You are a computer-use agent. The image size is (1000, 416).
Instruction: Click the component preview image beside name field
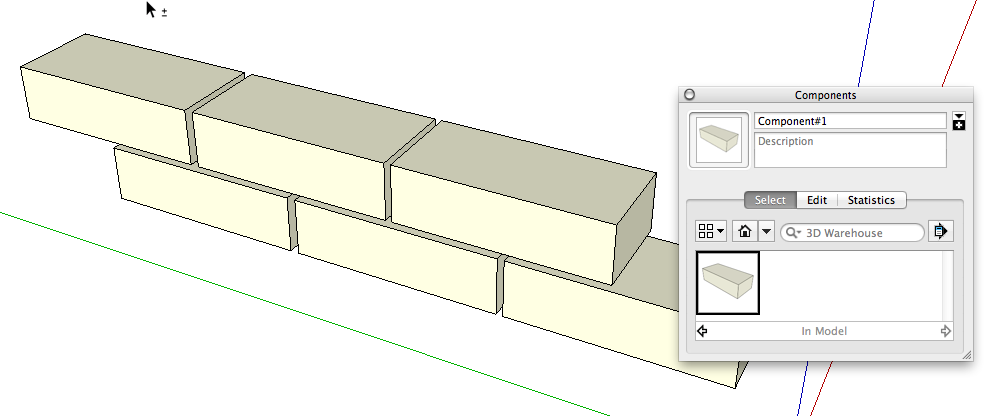[x=718, y=141]
